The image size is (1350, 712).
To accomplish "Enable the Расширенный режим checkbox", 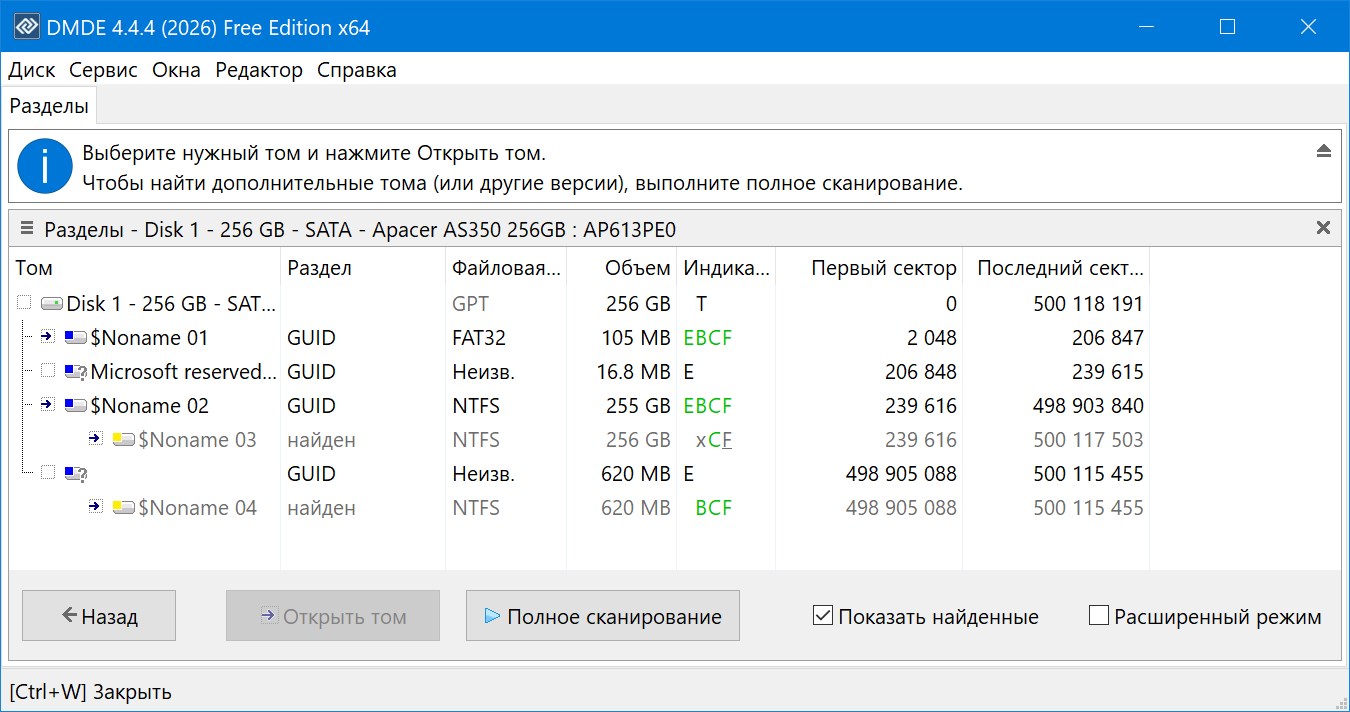I will tap(1097, 617).
